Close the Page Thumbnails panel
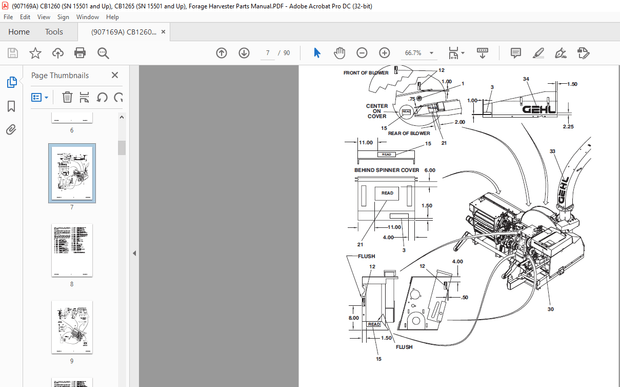620x387 pixels. pos(115,75)
